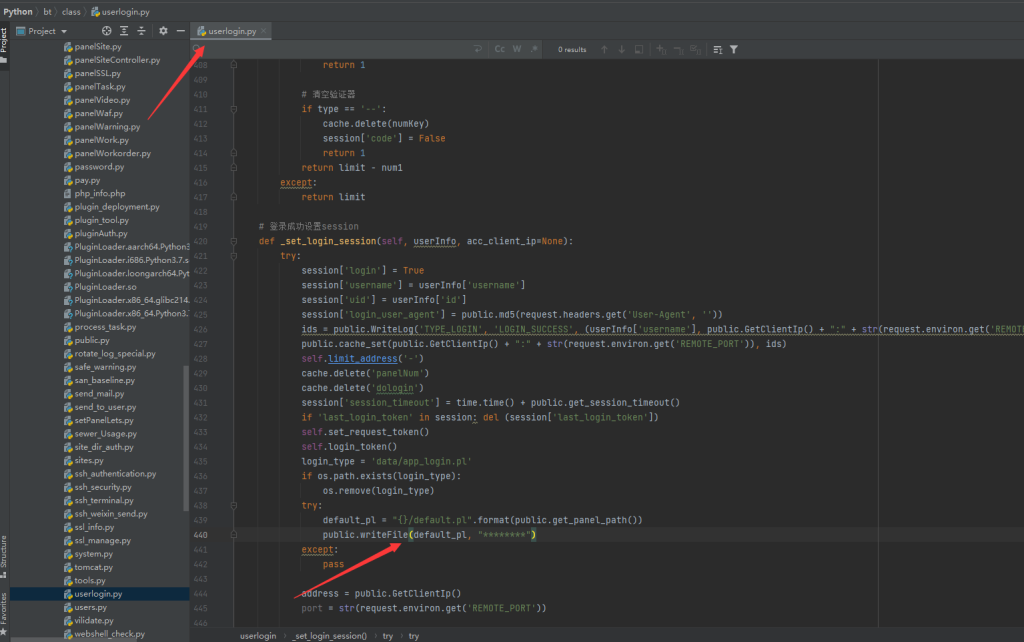
Task: Open the Structure tool window tab
Action: (x=4, y=552)
